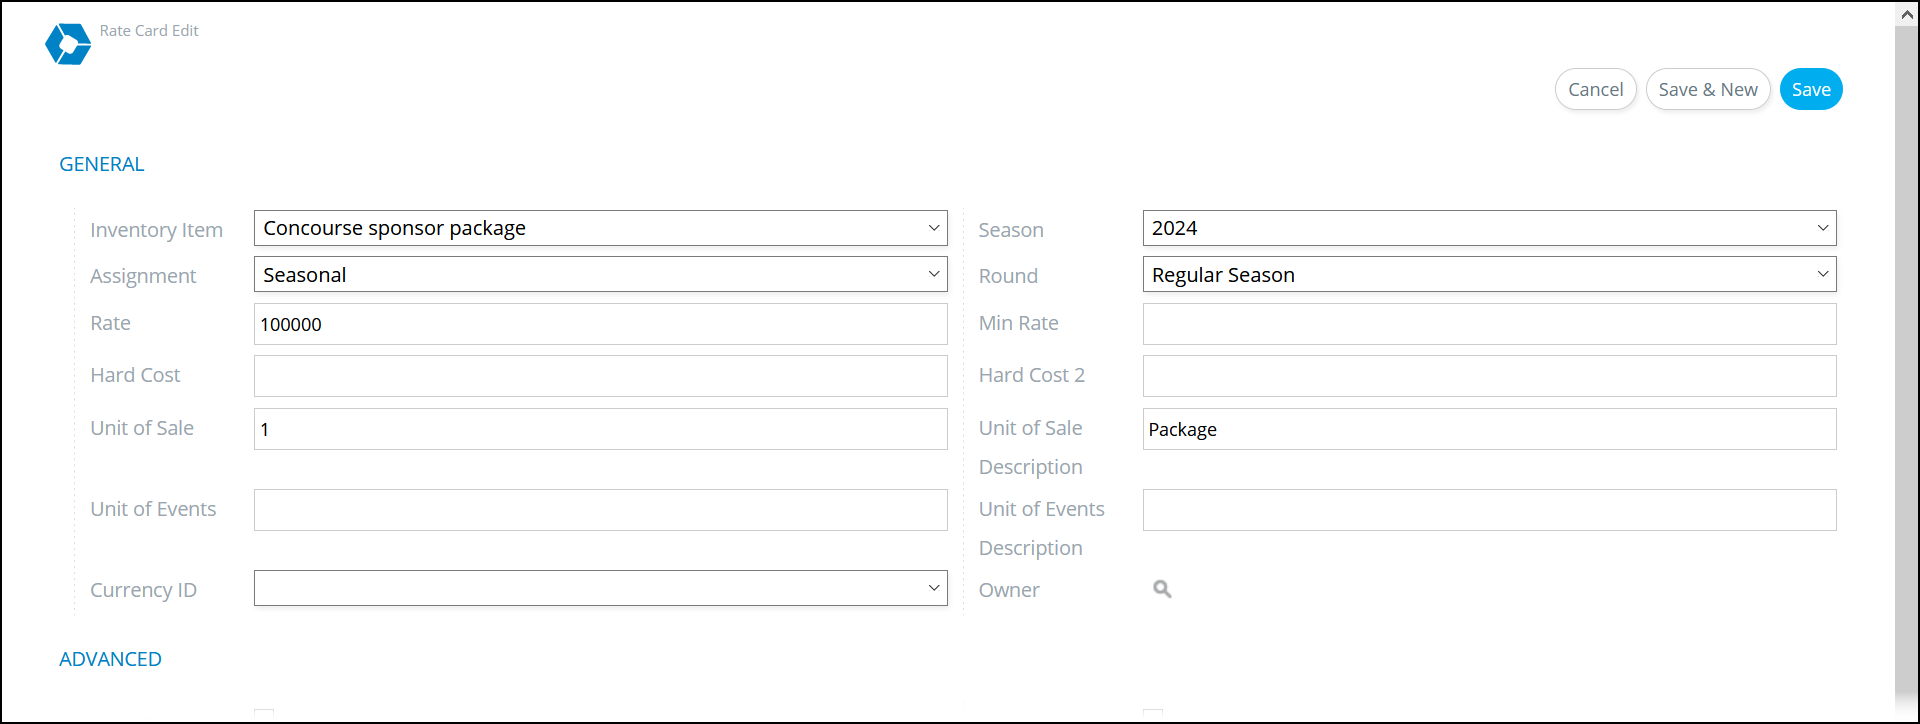Image resolution: width=1920 pixels, height=724 pixels.
Task: Click into the Hard Cost field
Action: 600,376
